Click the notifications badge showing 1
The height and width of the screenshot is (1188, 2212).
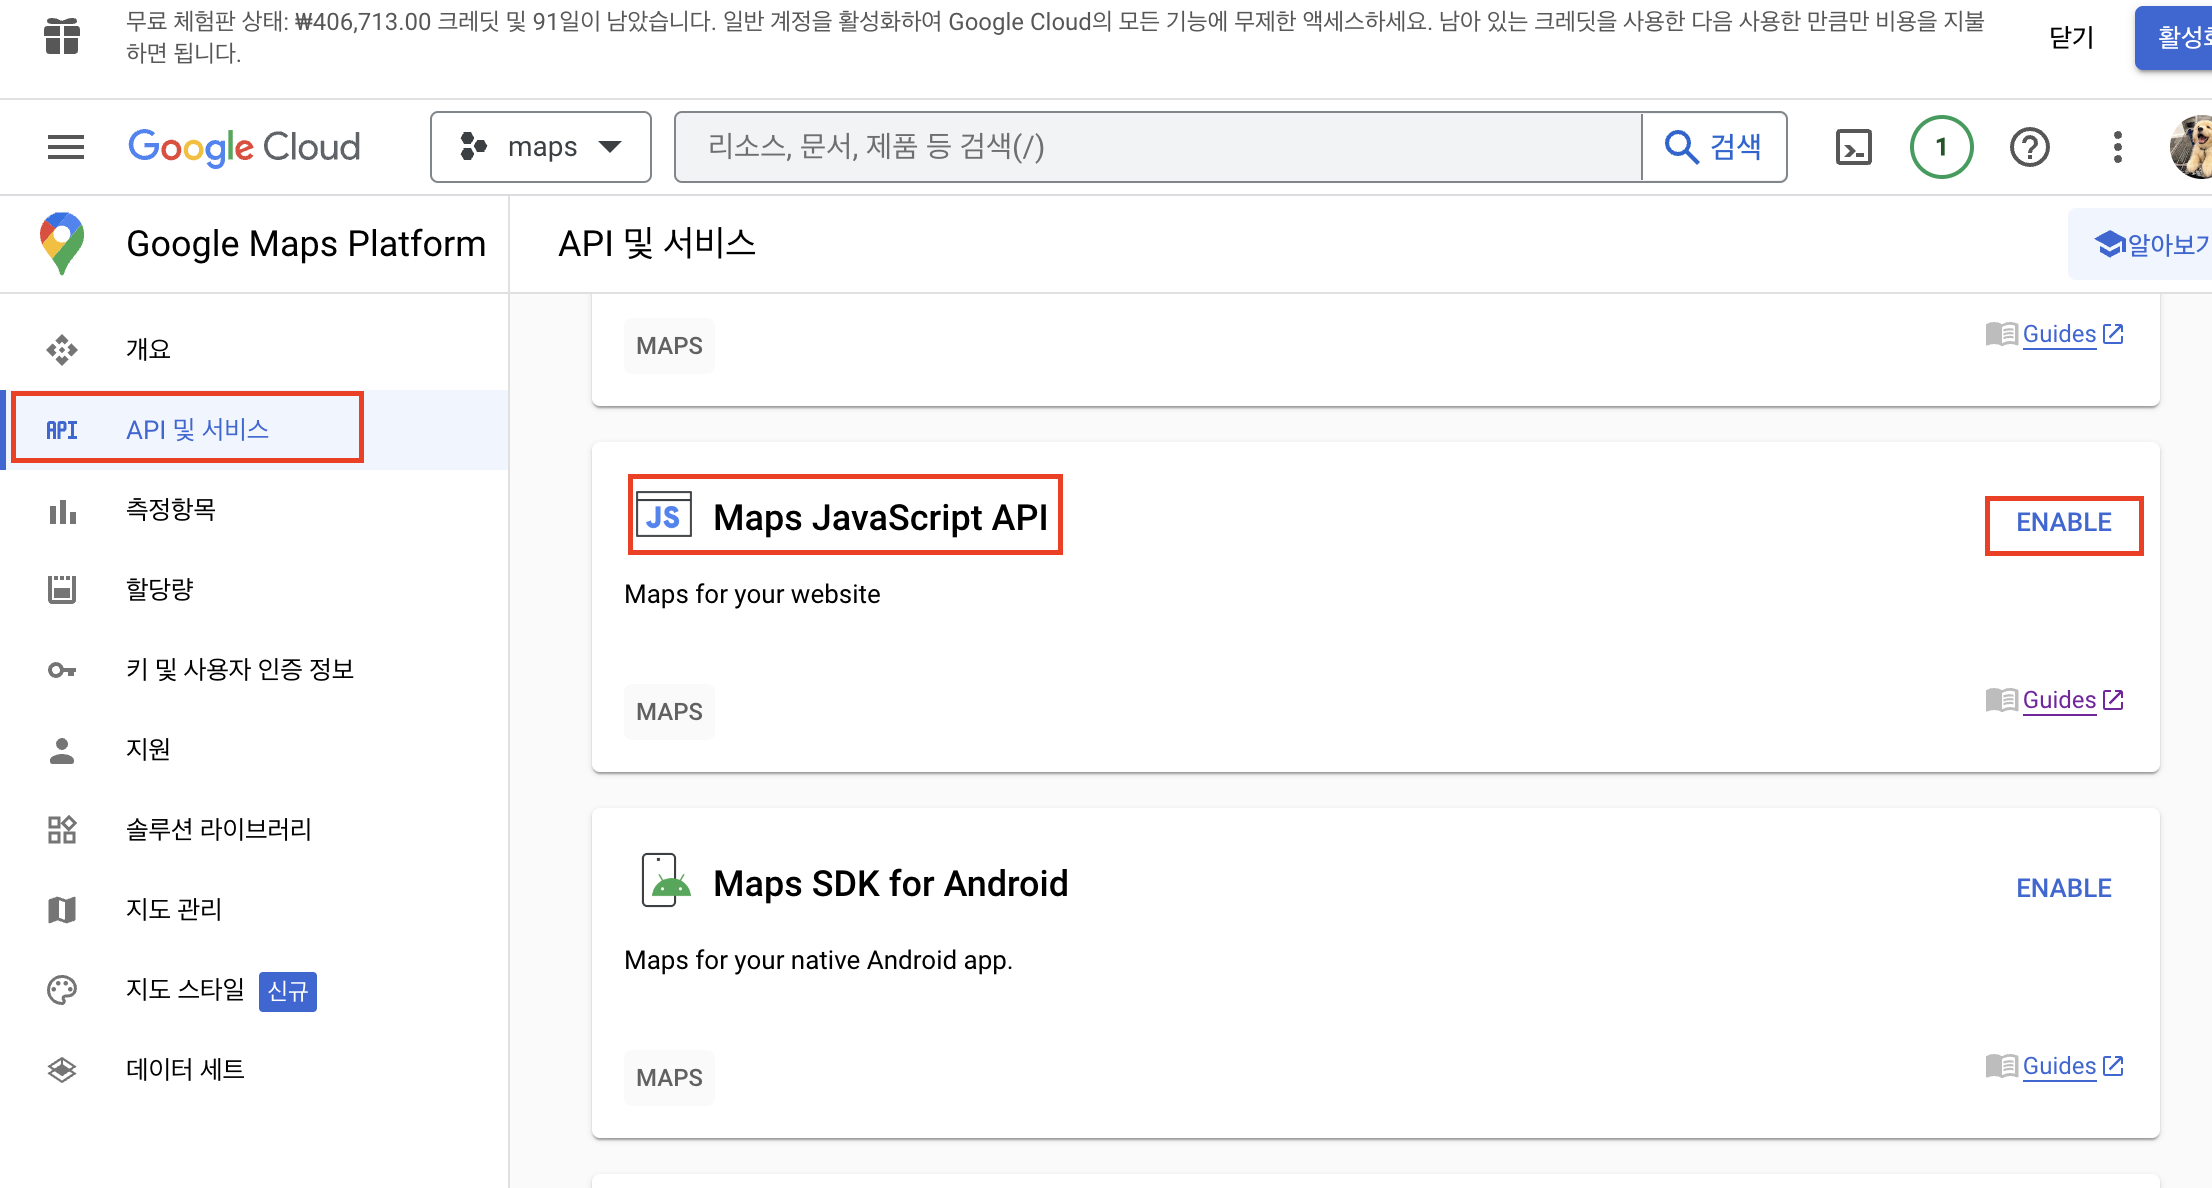[x=1941, y=147]
